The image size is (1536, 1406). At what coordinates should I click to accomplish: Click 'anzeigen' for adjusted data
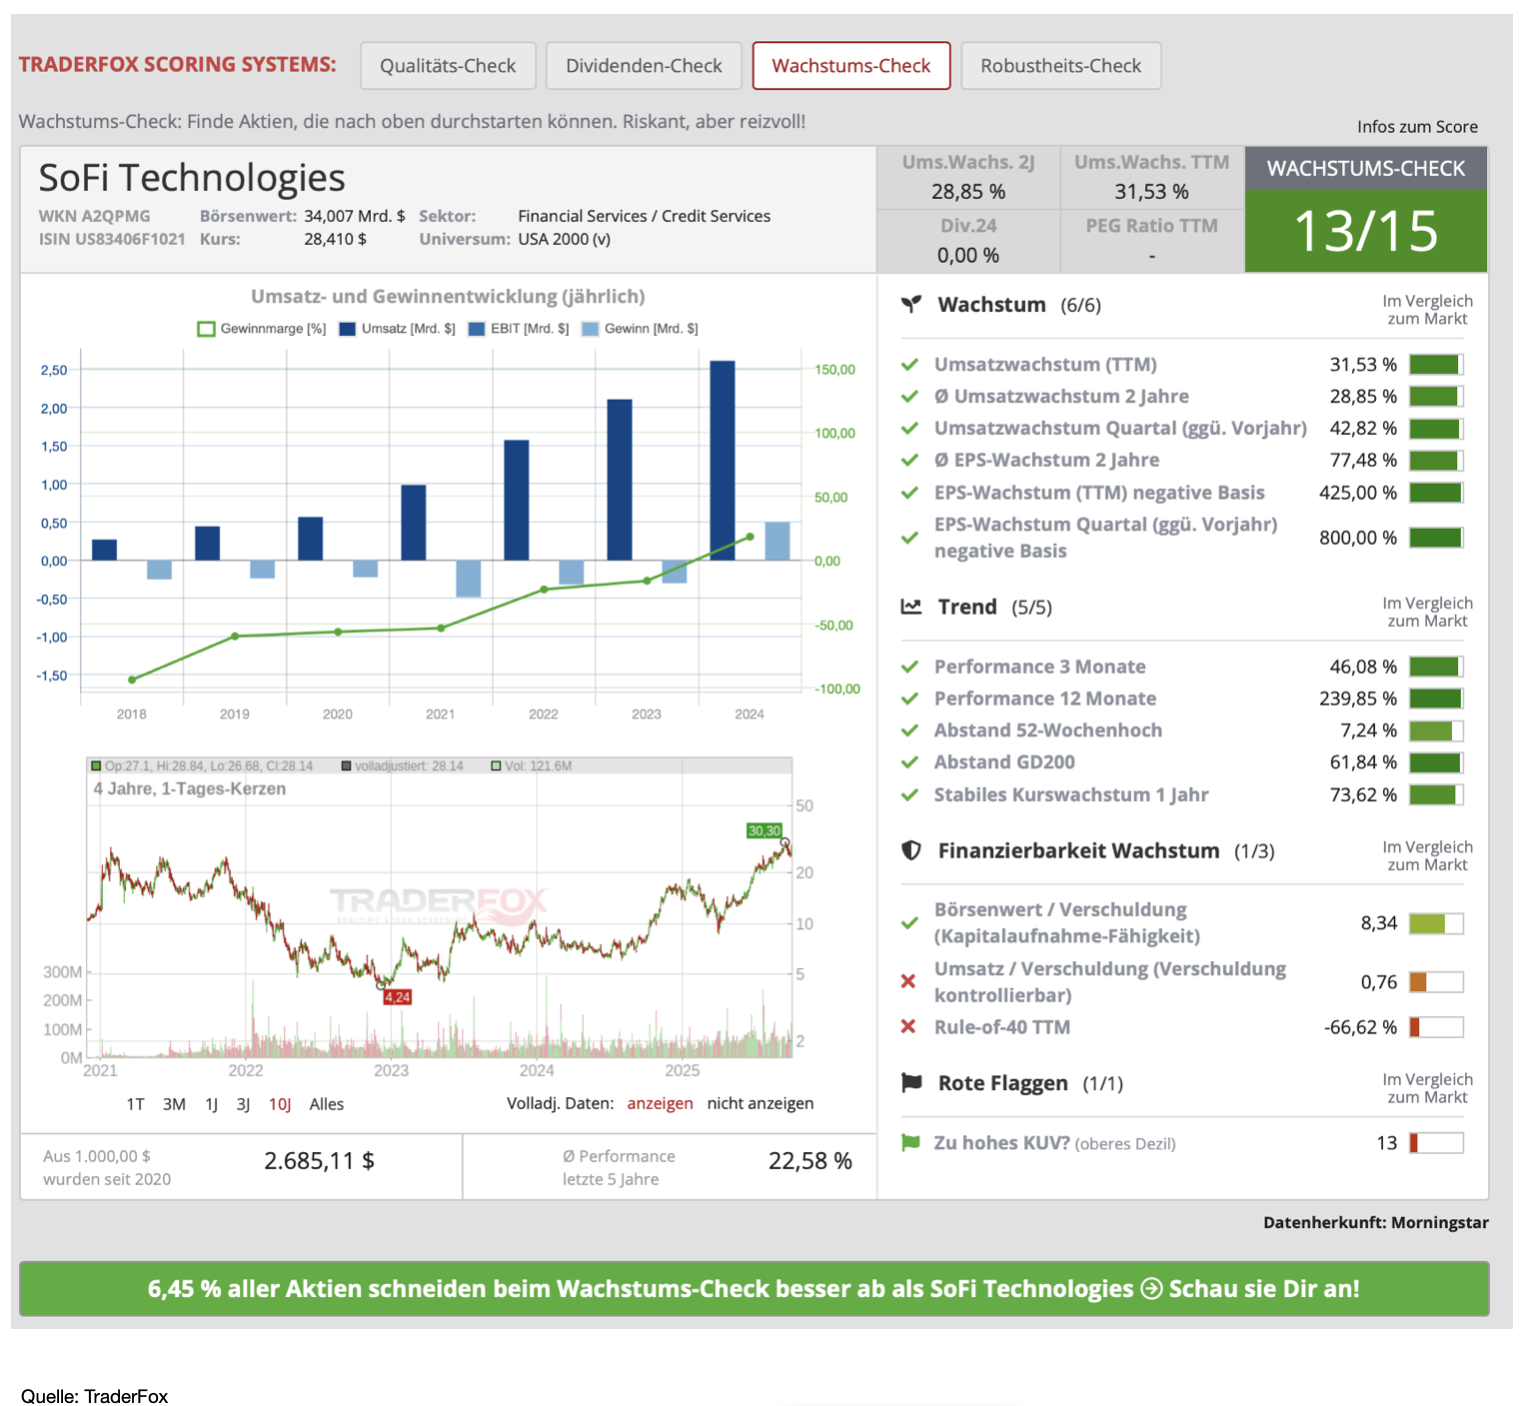pos(659,1103)
